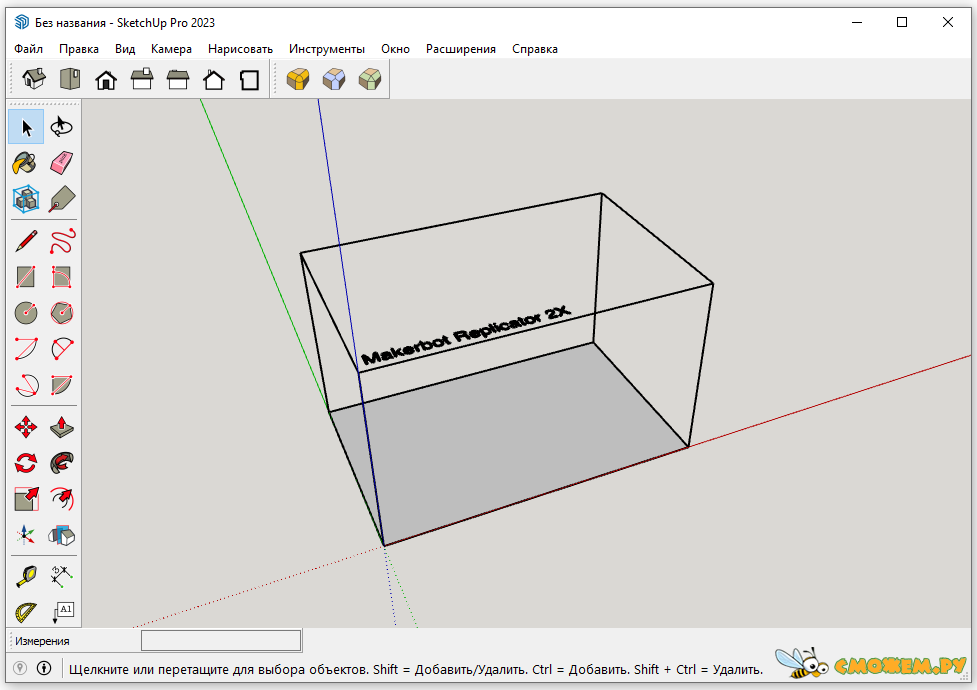Click the Makerbot Replicator 2X text in model
The height and width of the screenshot is (690, 977).
point(466,335)
